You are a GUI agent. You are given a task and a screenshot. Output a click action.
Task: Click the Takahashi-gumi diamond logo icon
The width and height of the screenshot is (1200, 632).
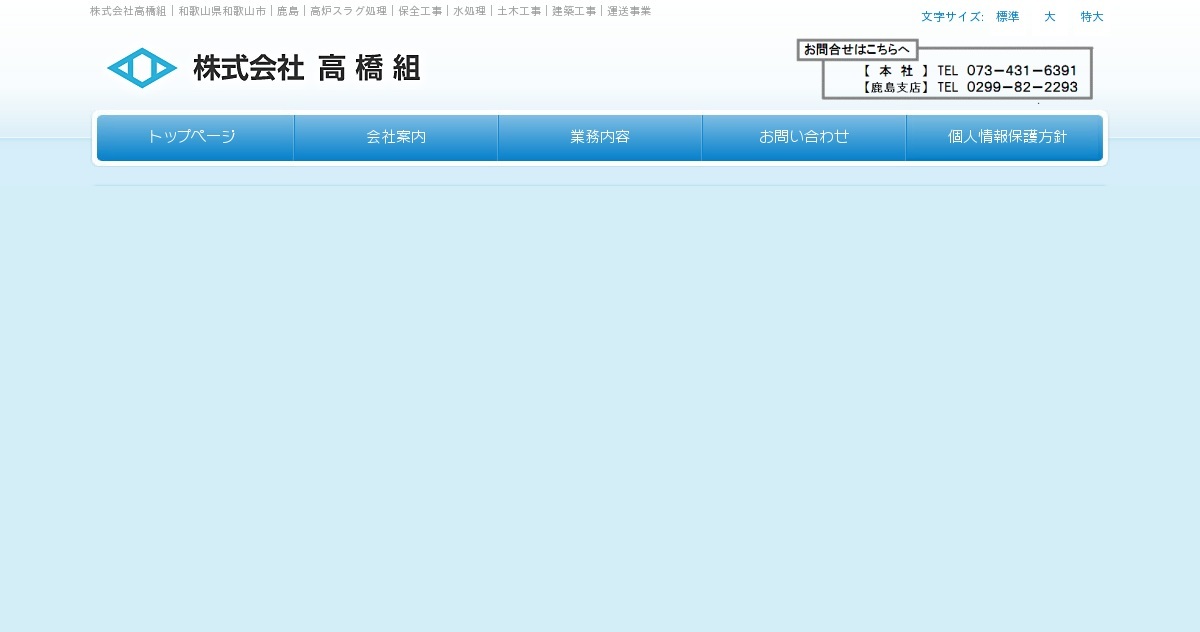142,68
